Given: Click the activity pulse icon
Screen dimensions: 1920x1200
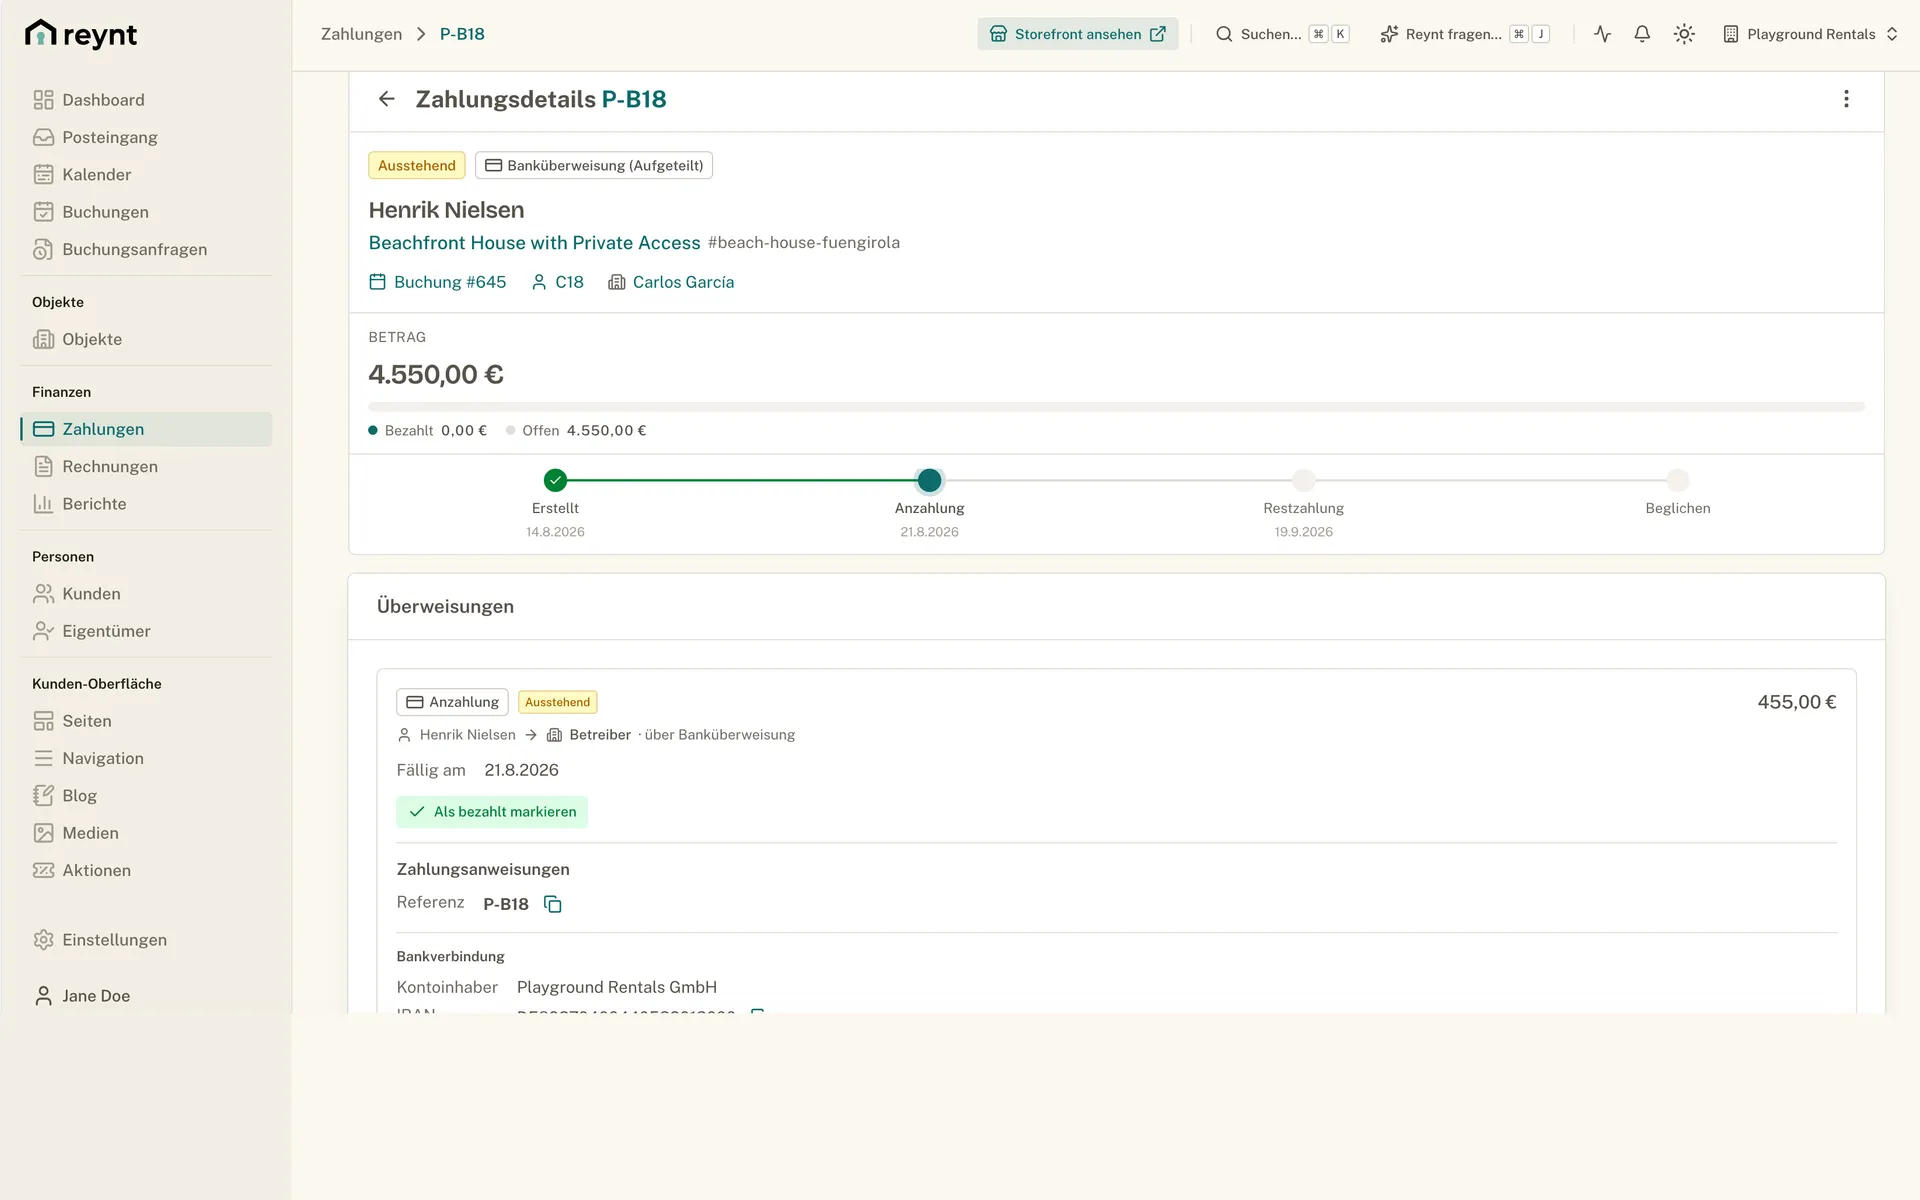Looking at the screenshot, I should (1603, 34).
